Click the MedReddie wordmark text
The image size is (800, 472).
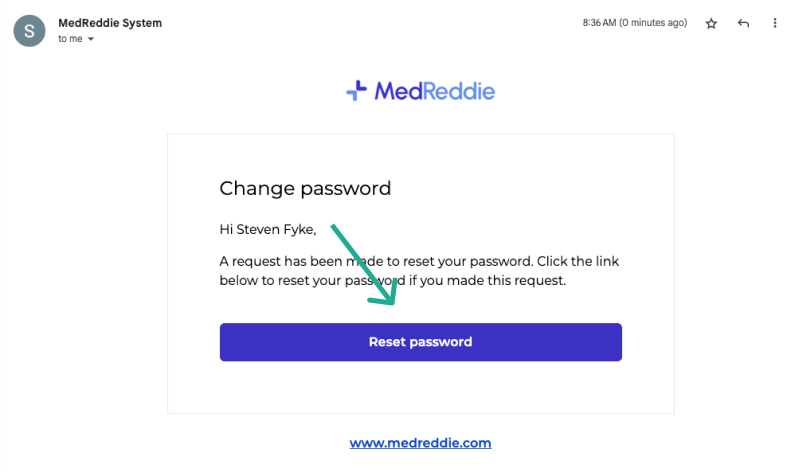[x=434, y=92]
